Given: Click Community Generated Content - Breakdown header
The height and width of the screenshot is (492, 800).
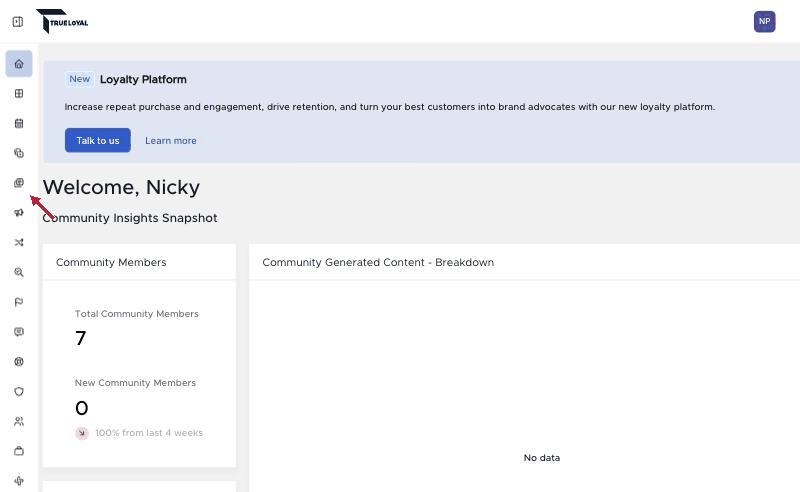Looking at the screenshot, I should (x=378, y=262).
